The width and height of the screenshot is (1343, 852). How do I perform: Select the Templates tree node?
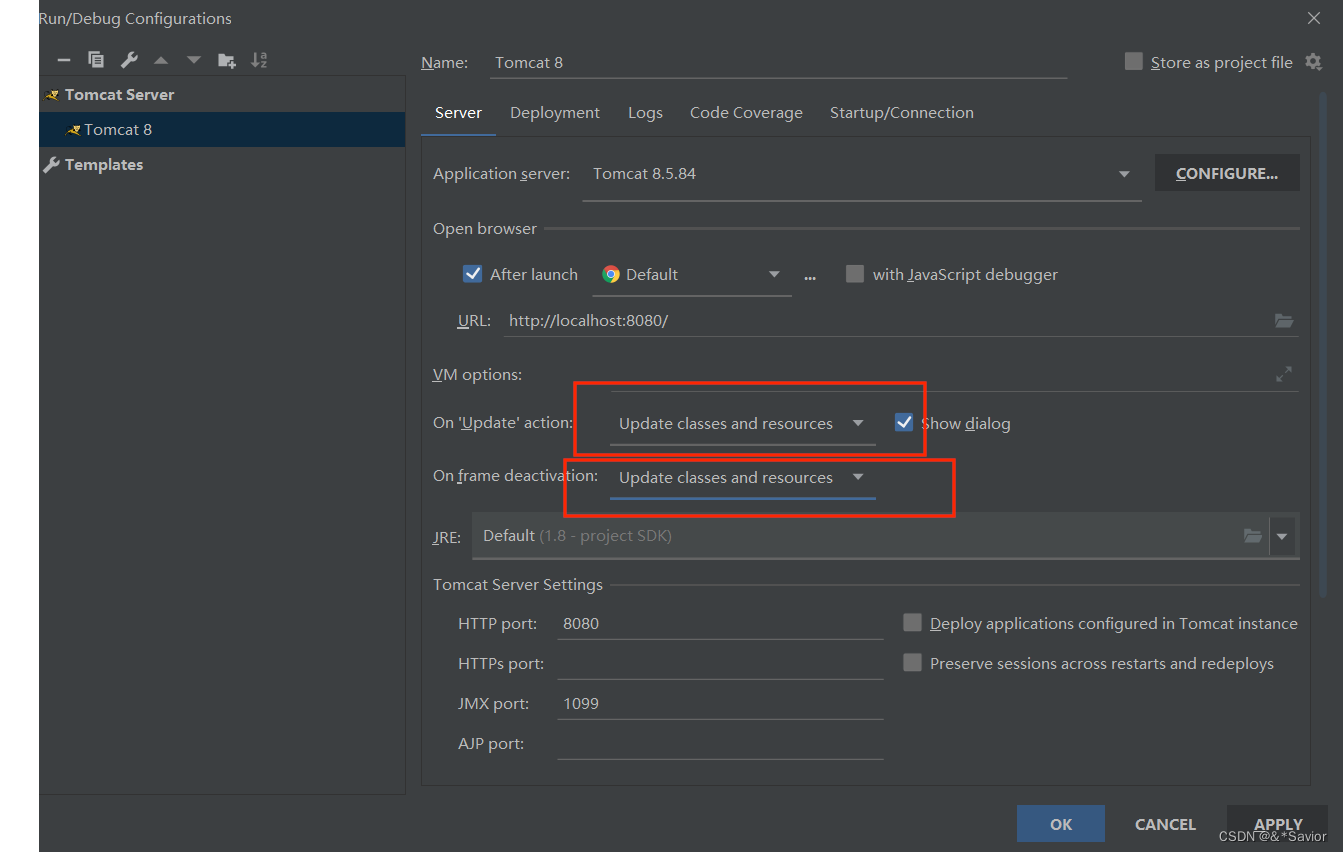[104, 165]
